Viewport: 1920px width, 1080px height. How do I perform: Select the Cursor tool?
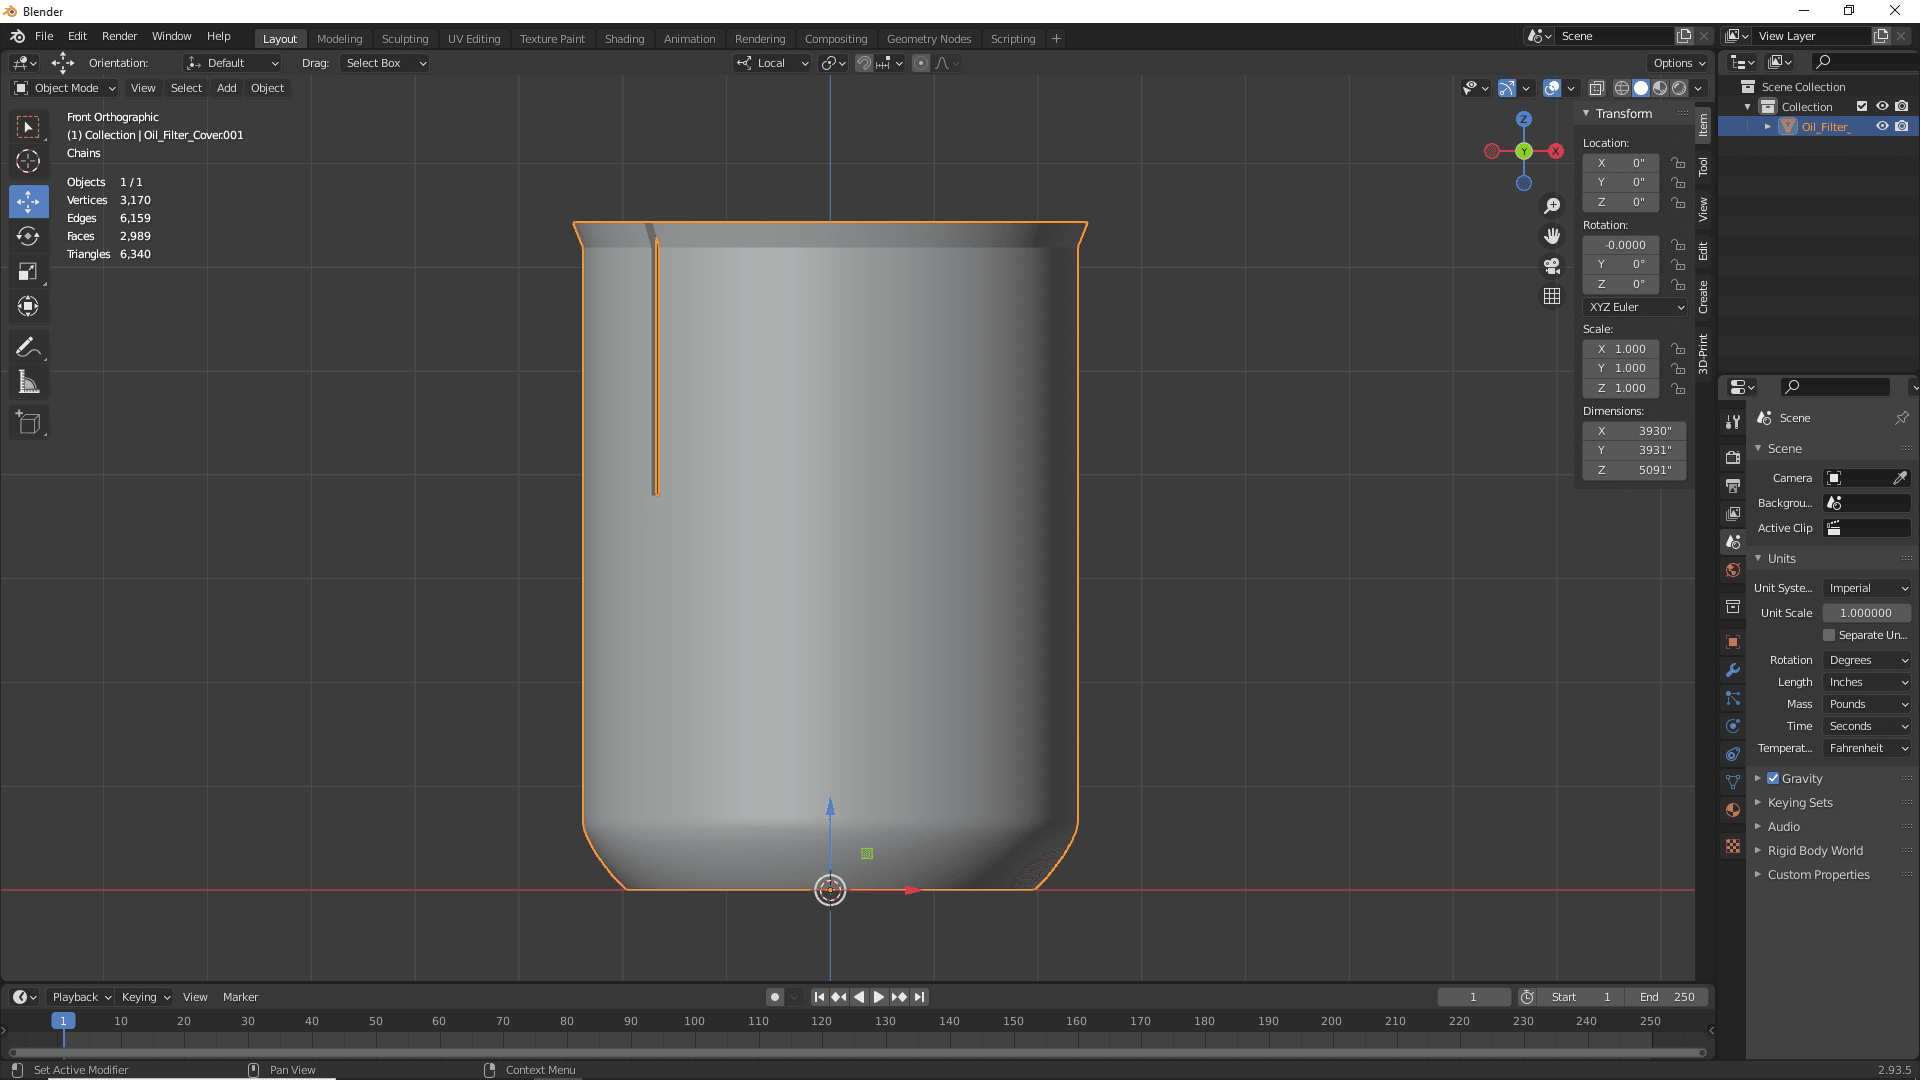[28, 161]
